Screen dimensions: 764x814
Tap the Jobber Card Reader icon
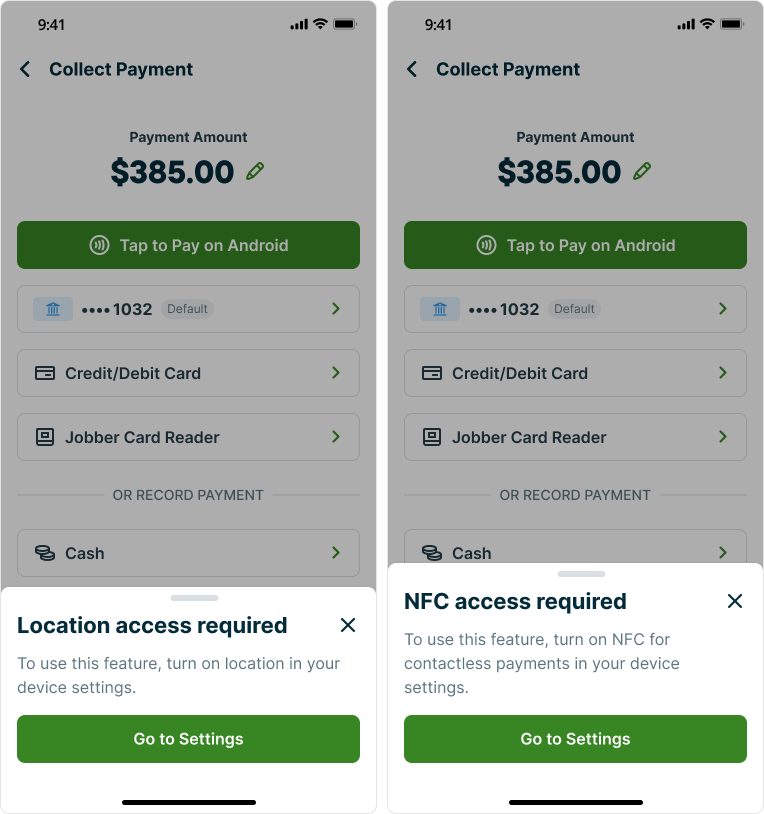point(44,437)
